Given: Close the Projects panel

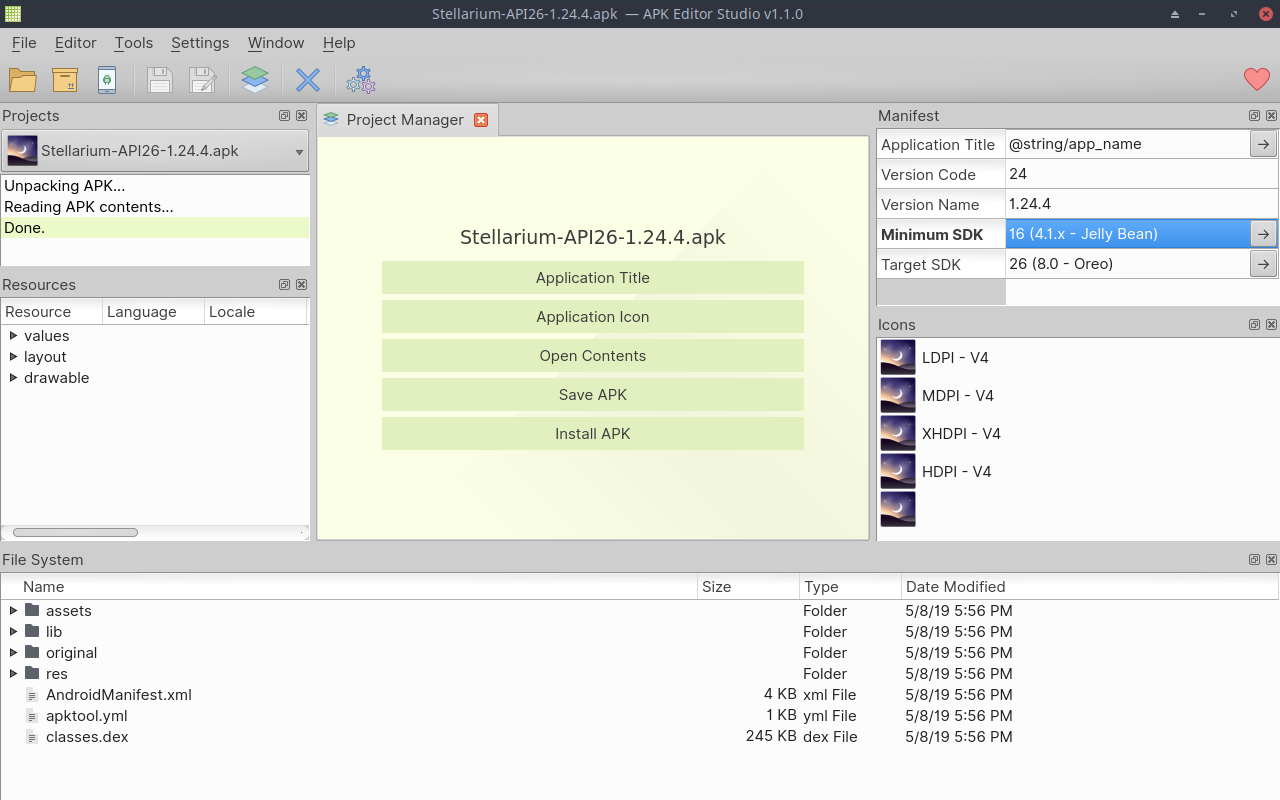Looking at the screenshot, I should pos(301,116).
